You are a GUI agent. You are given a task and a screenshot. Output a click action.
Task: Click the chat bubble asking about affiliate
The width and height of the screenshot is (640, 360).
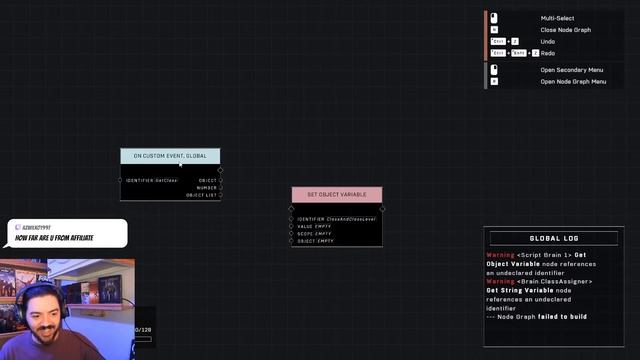67,233
